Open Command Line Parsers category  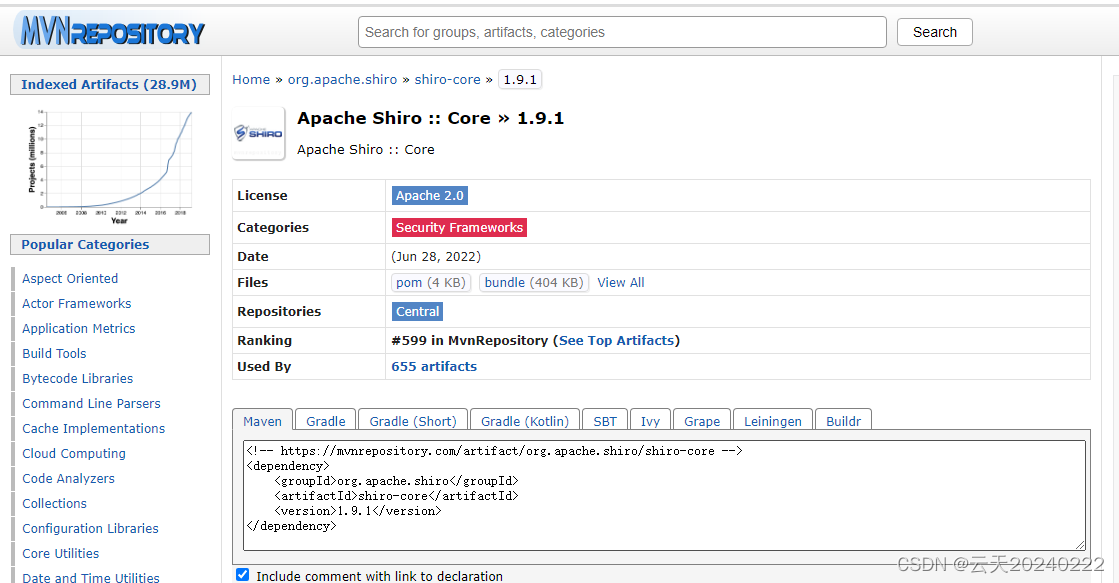(91, 403)
